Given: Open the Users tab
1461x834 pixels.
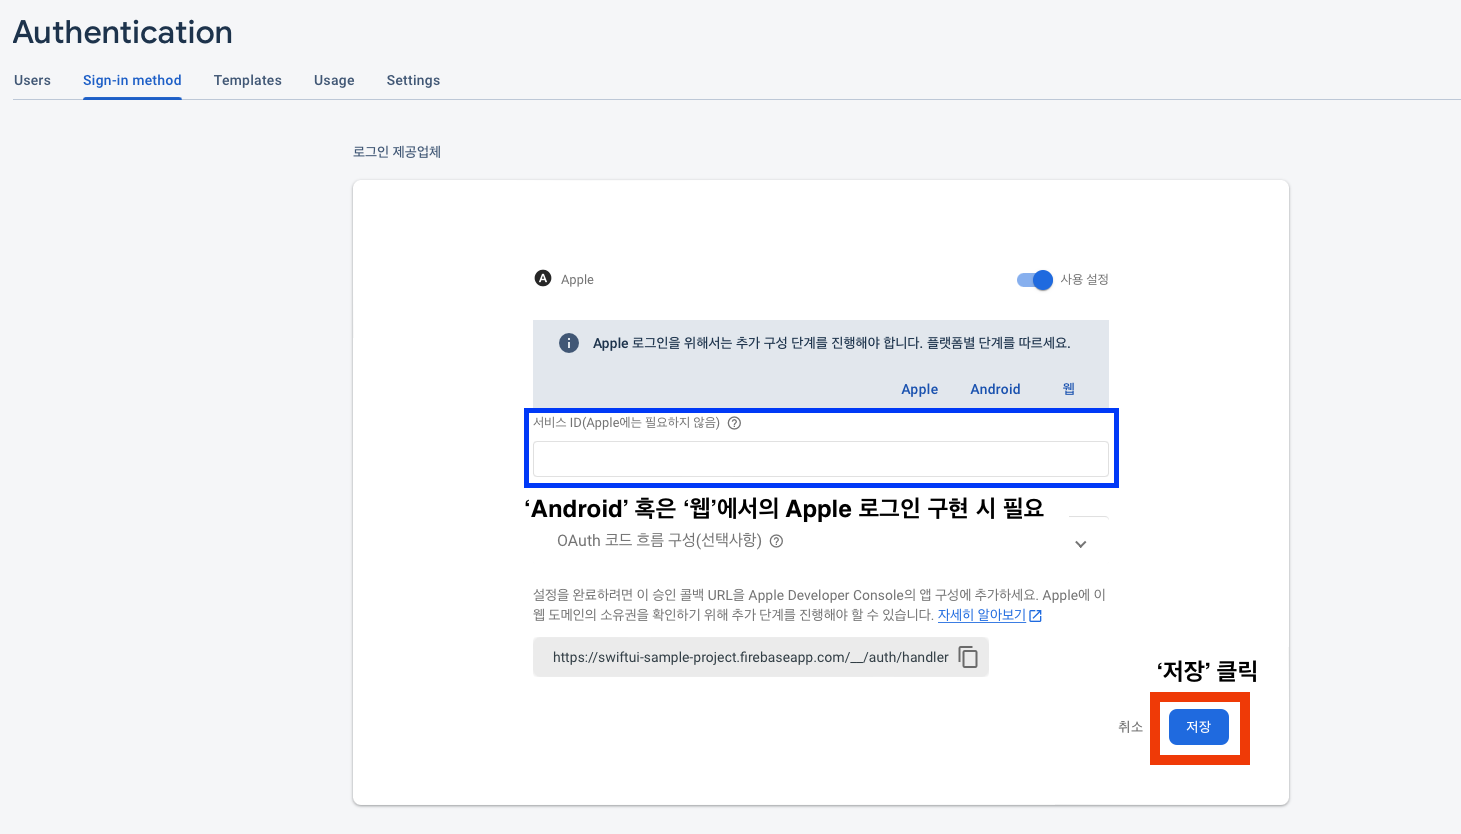Looking at the screenshot, I should pyautogui.click(x=32, y=80).
